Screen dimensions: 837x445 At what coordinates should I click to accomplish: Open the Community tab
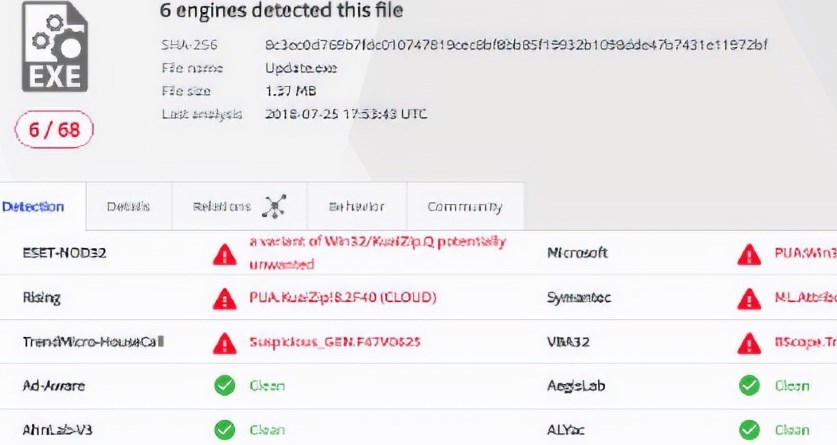click(465, 206)
